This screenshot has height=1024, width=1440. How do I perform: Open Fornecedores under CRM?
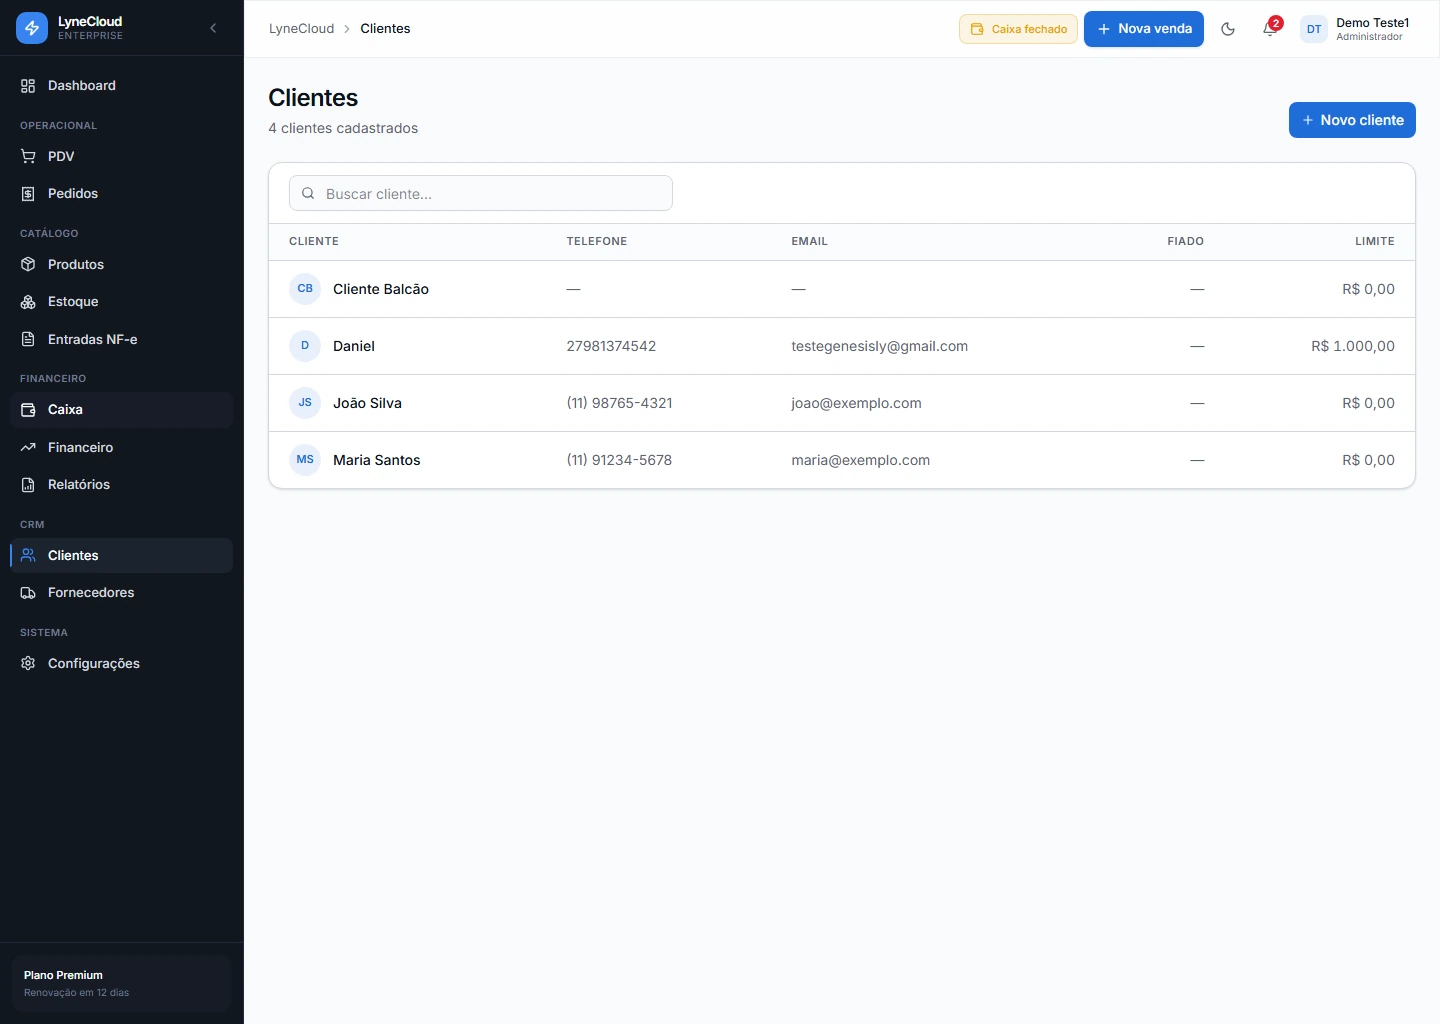pyautogui.click(x=121, y=593)
